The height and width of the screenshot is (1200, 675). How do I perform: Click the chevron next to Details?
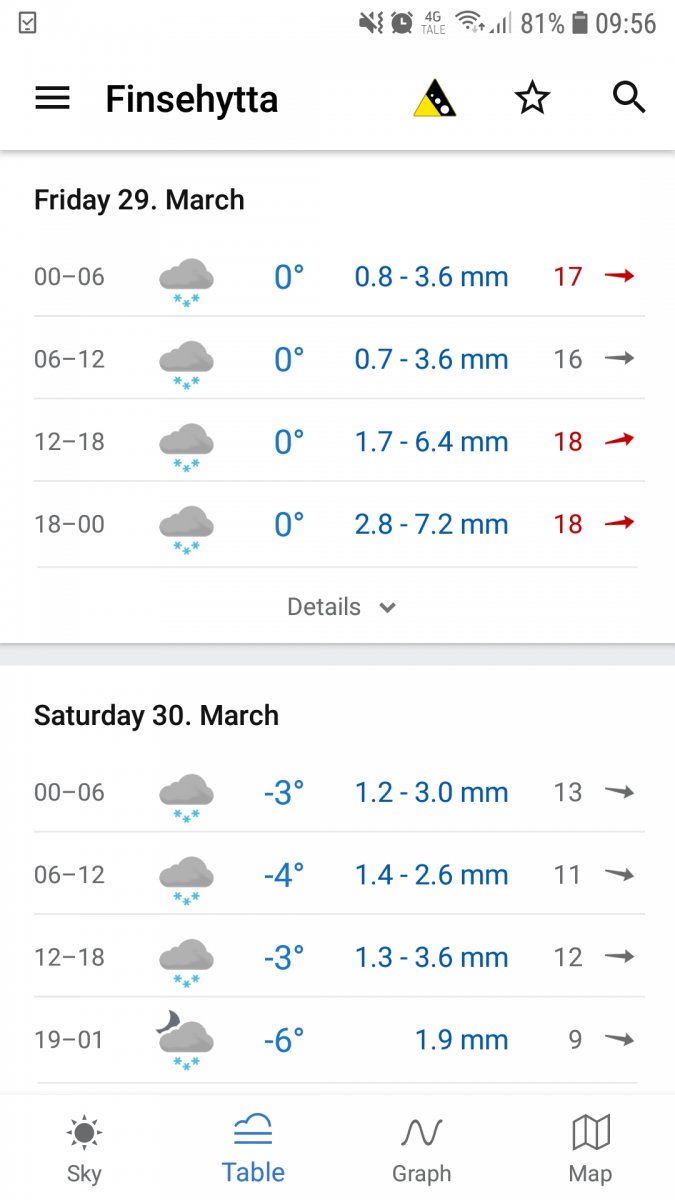pyautogui.click(x=388, y=608)
